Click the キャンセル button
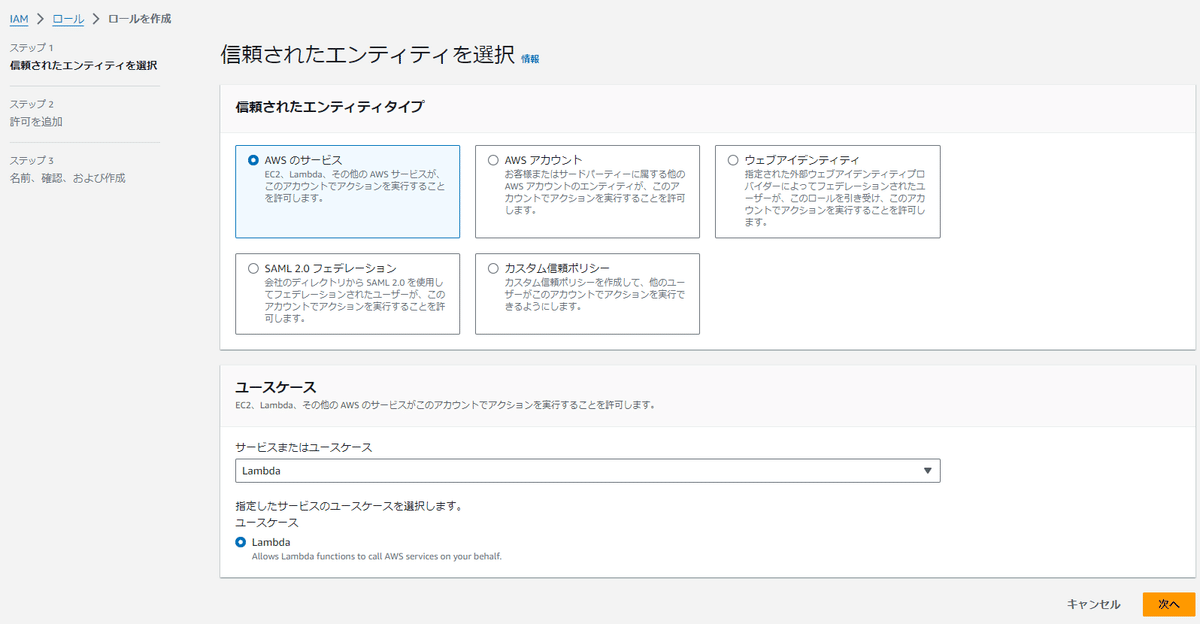Screen dimensions: 1200x624 point(1093,604)
